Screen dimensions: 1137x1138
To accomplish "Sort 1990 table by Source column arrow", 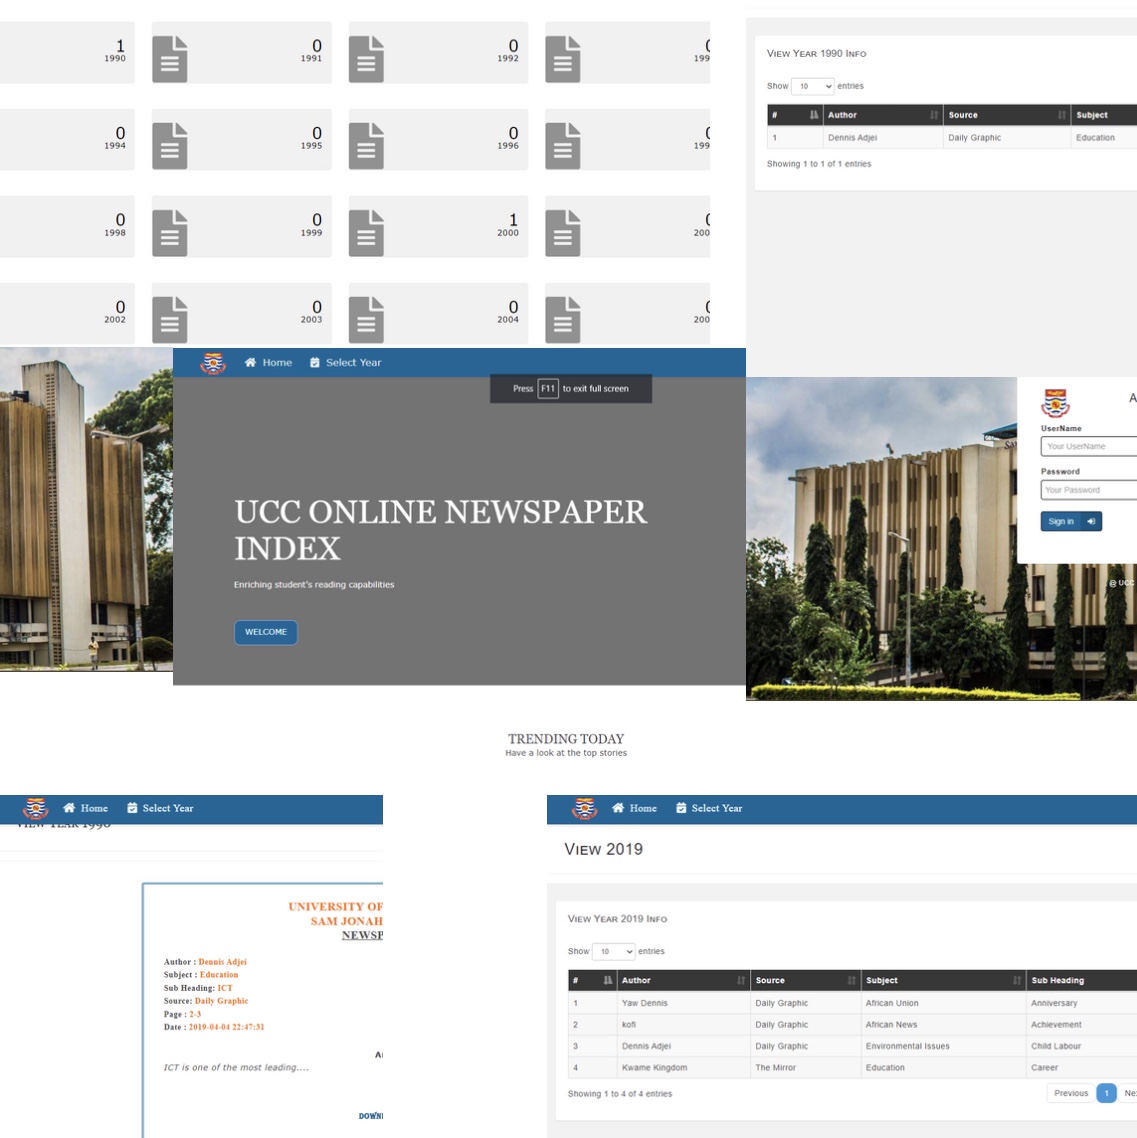I will point(1062,115).
